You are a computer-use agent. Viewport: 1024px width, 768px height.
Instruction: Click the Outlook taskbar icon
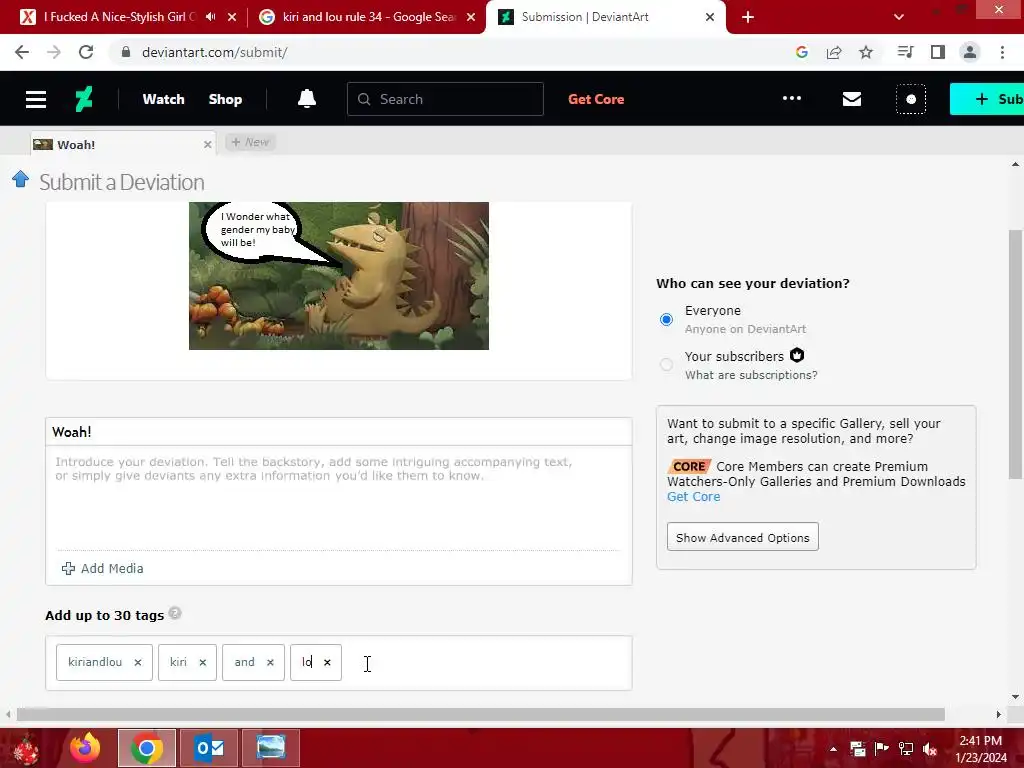[210, 748]
